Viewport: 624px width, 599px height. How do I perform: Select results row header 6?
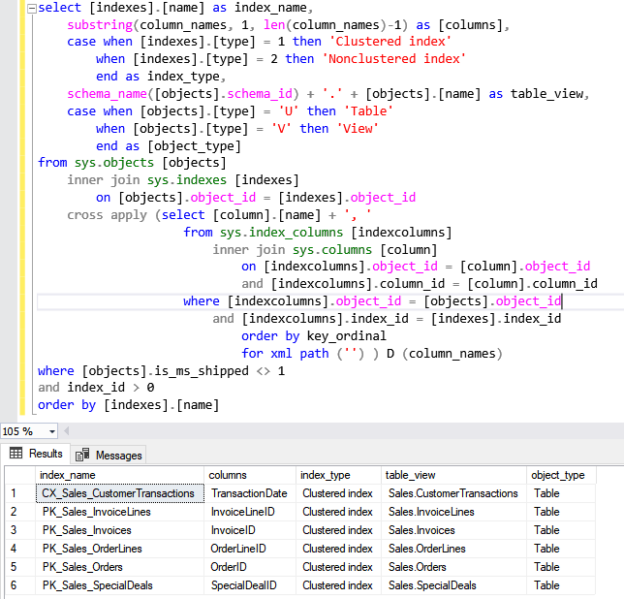coord(20,585)
